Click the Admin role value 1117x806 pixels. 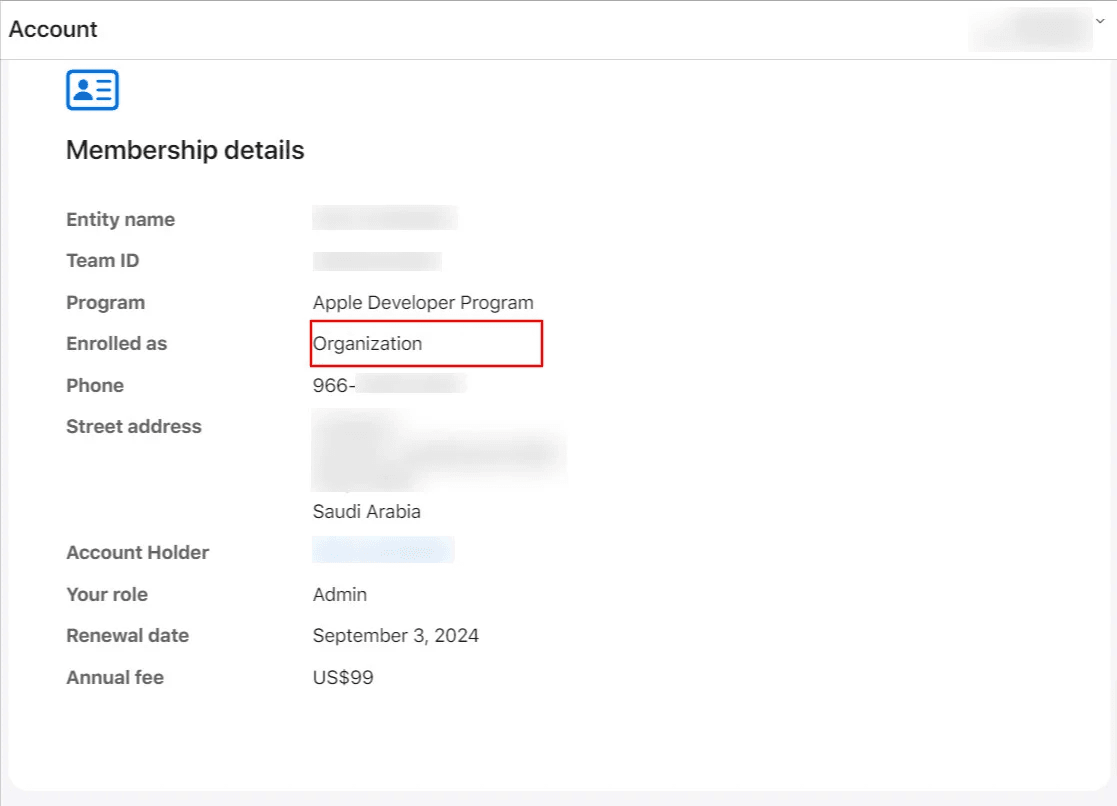[x=340, y=595]
